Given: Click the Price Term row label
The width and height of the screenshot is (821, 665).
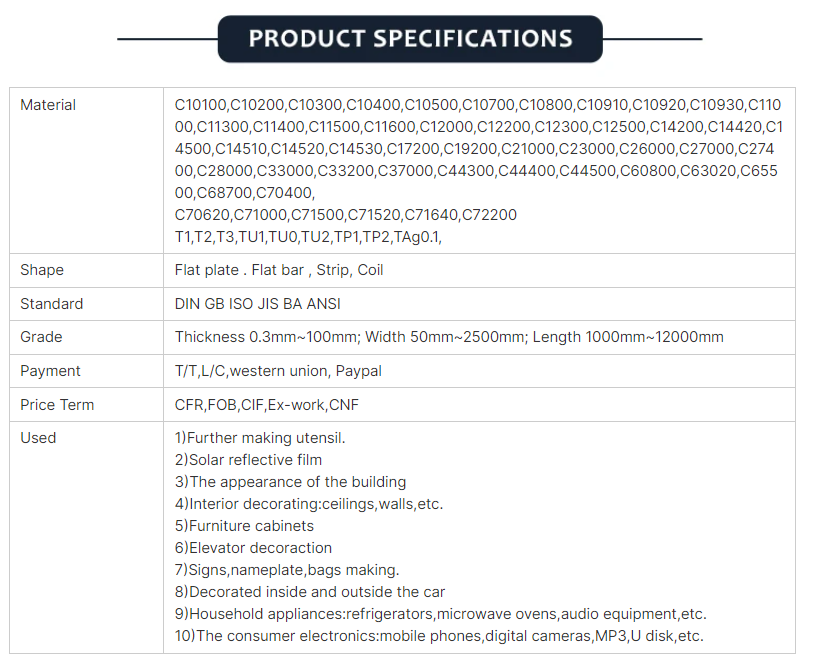Looking at the screenshot, I should [x=57, y=405].
